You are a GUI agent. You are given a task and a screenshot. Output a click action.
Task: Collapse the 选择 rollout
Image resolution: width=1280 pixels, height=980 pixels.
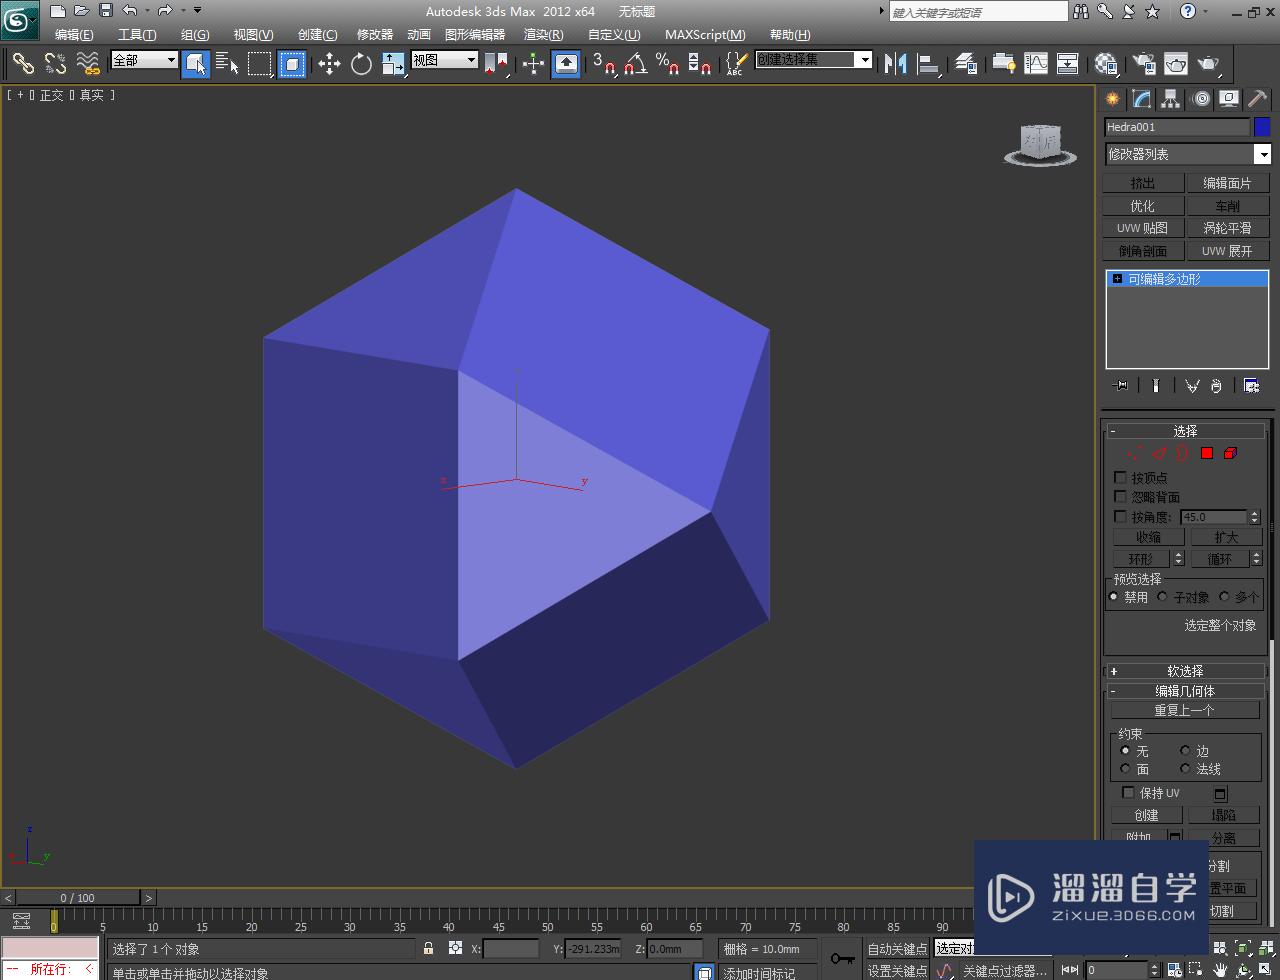1185,430
